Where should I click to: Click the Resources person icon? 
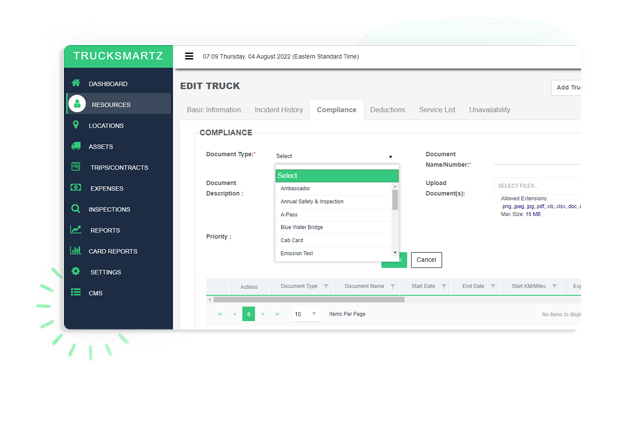tap(77, 104)
